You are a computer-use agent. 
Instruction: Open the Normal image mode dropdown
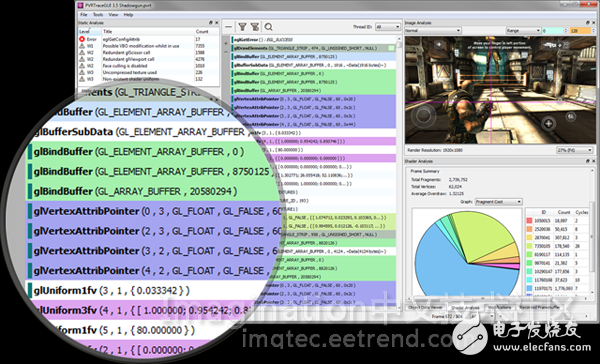(433, 30)
